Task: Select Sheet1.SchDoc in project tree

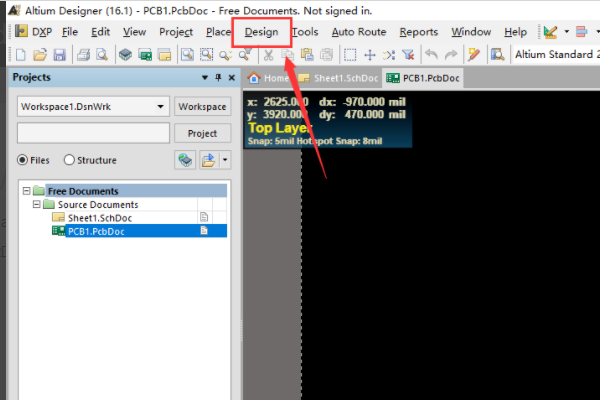Action: tap(100, 218)
